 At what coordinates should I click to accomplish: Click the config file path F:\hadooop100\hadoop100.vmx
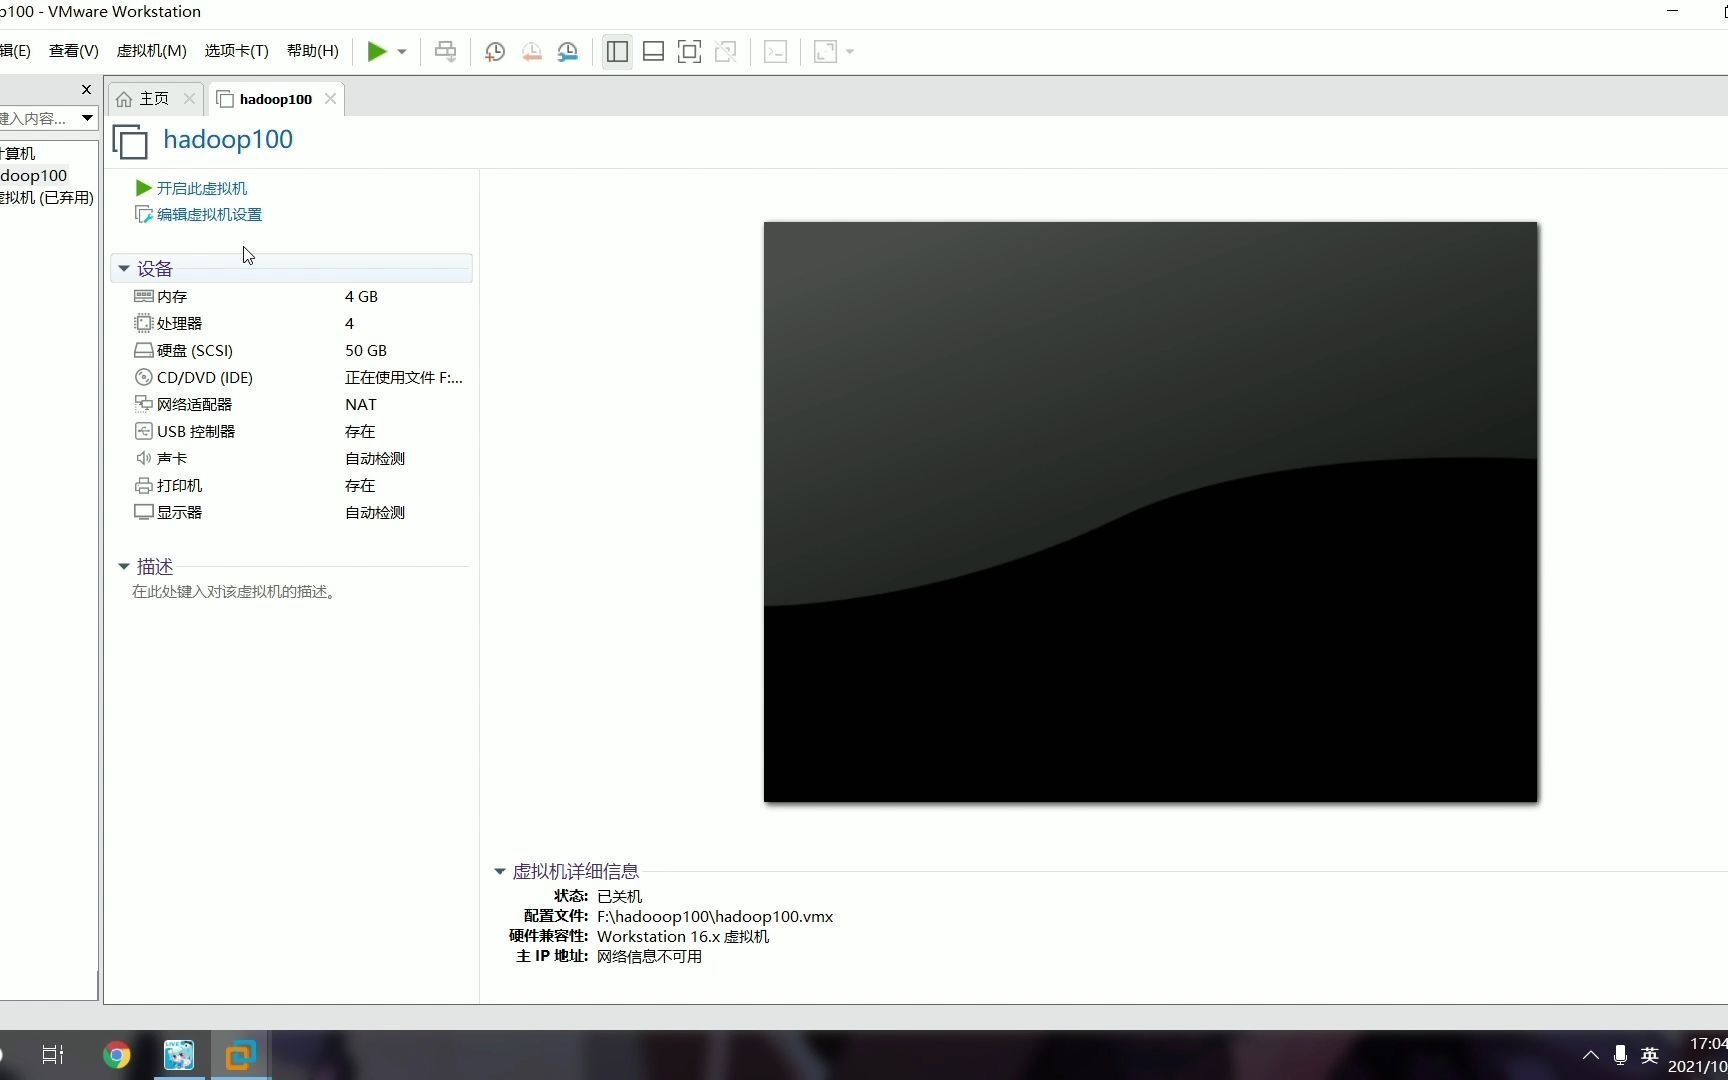[715, 916]
